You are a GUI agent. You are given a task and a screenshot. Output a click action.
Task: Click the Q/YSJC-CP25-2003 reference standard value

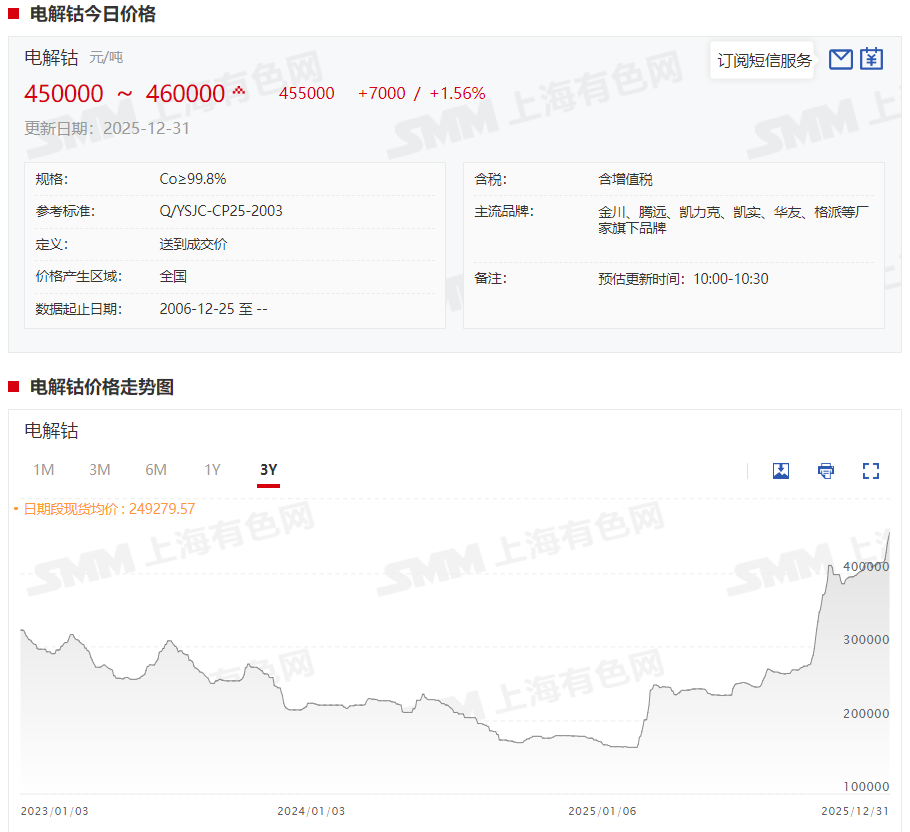point(221,211)
